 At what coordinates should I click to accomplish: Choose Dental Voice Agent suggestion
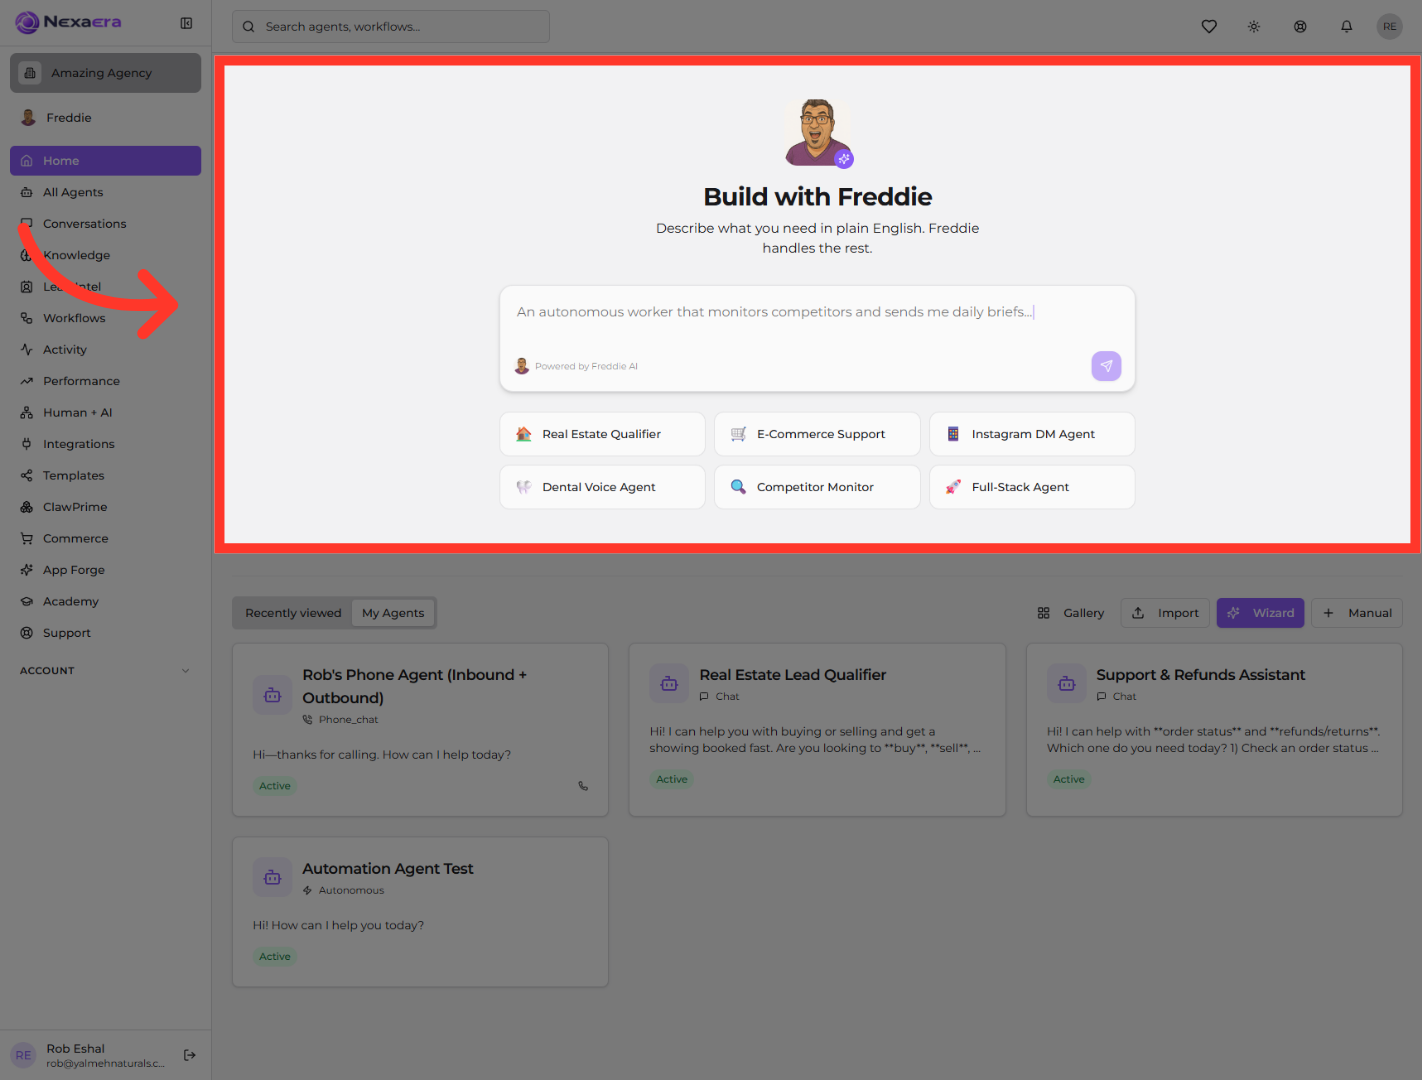(602, 487)
